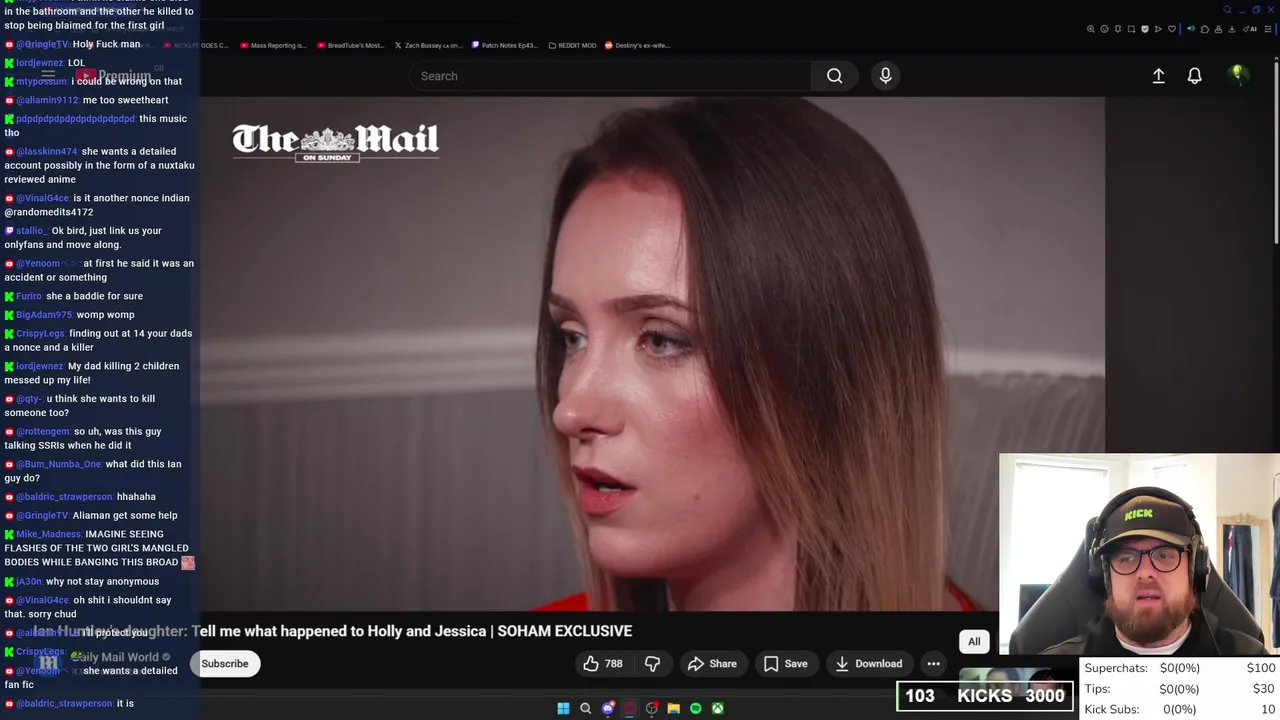Subscribe to Daily Mail World channel
The height and width of the screenshot is (720, 1280).
coord(225,663)
